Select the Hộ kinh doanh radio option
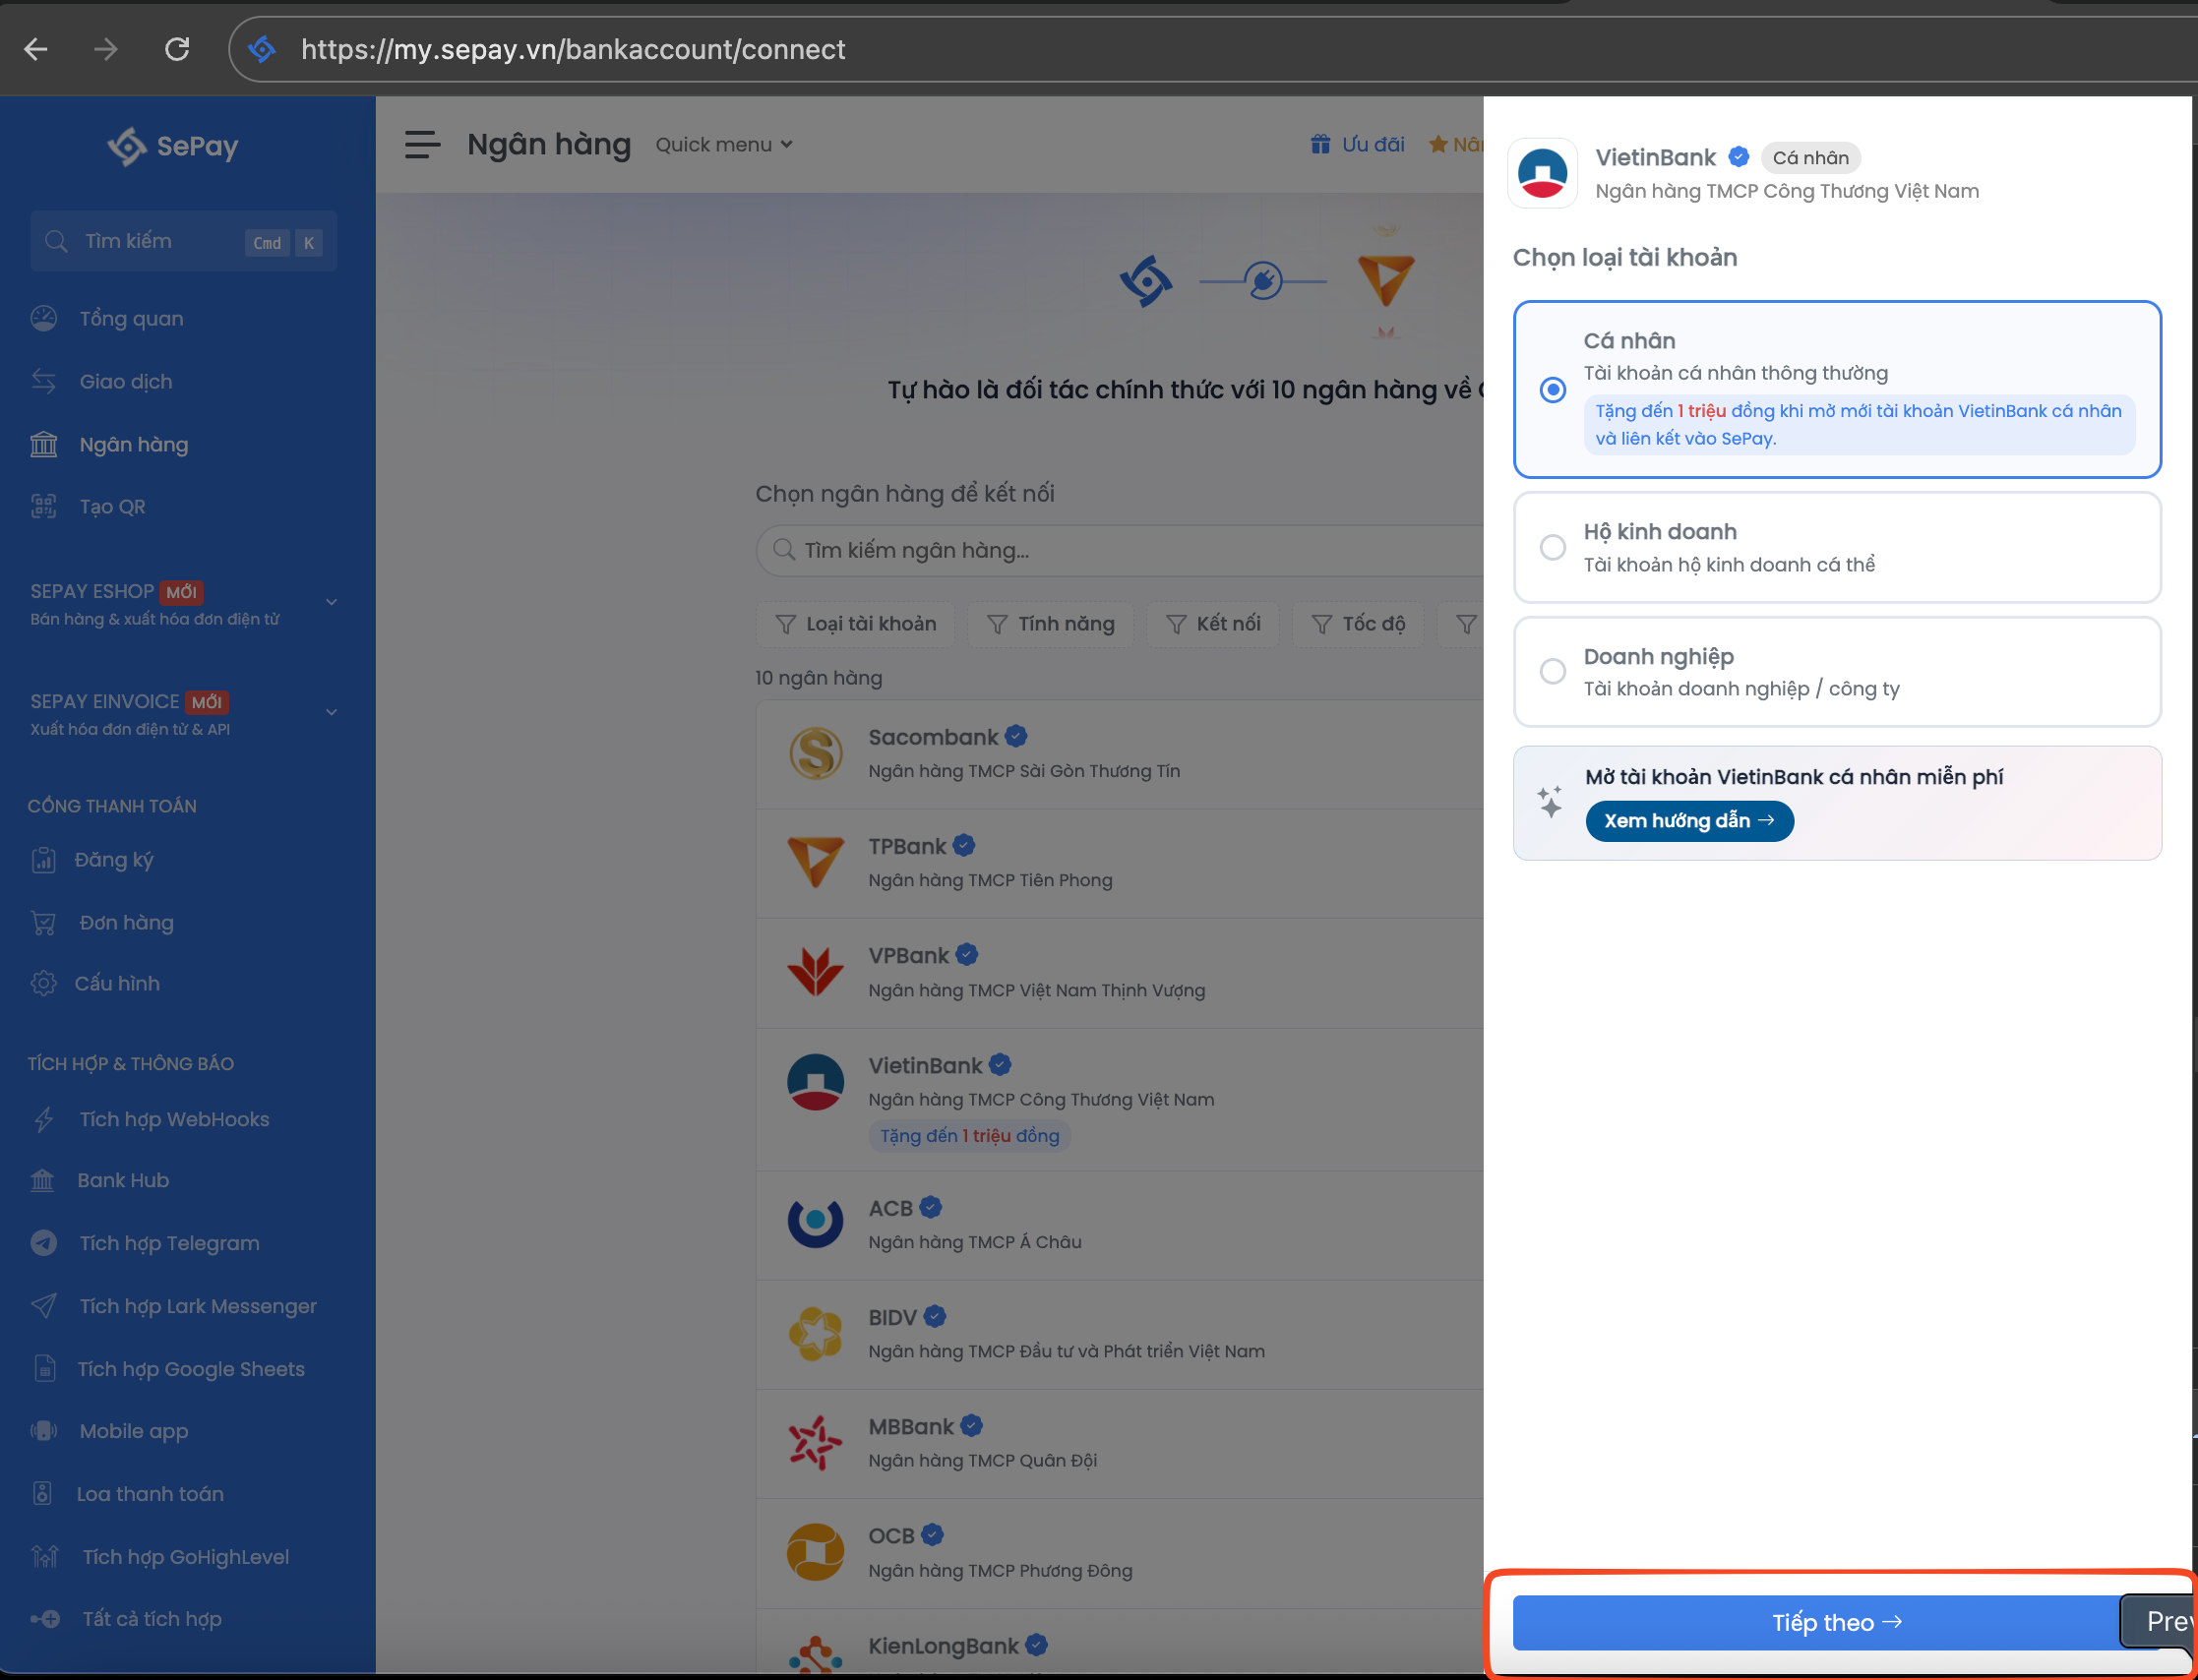The image size is (2198, 1680). click(1552, 547)
